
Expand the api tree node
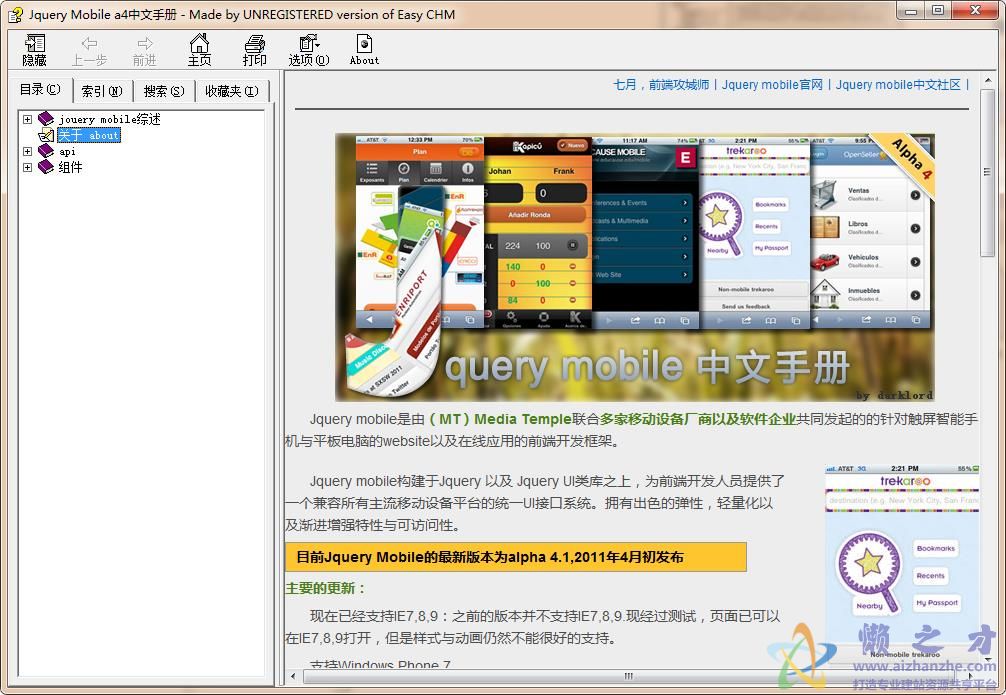point(26,151)
